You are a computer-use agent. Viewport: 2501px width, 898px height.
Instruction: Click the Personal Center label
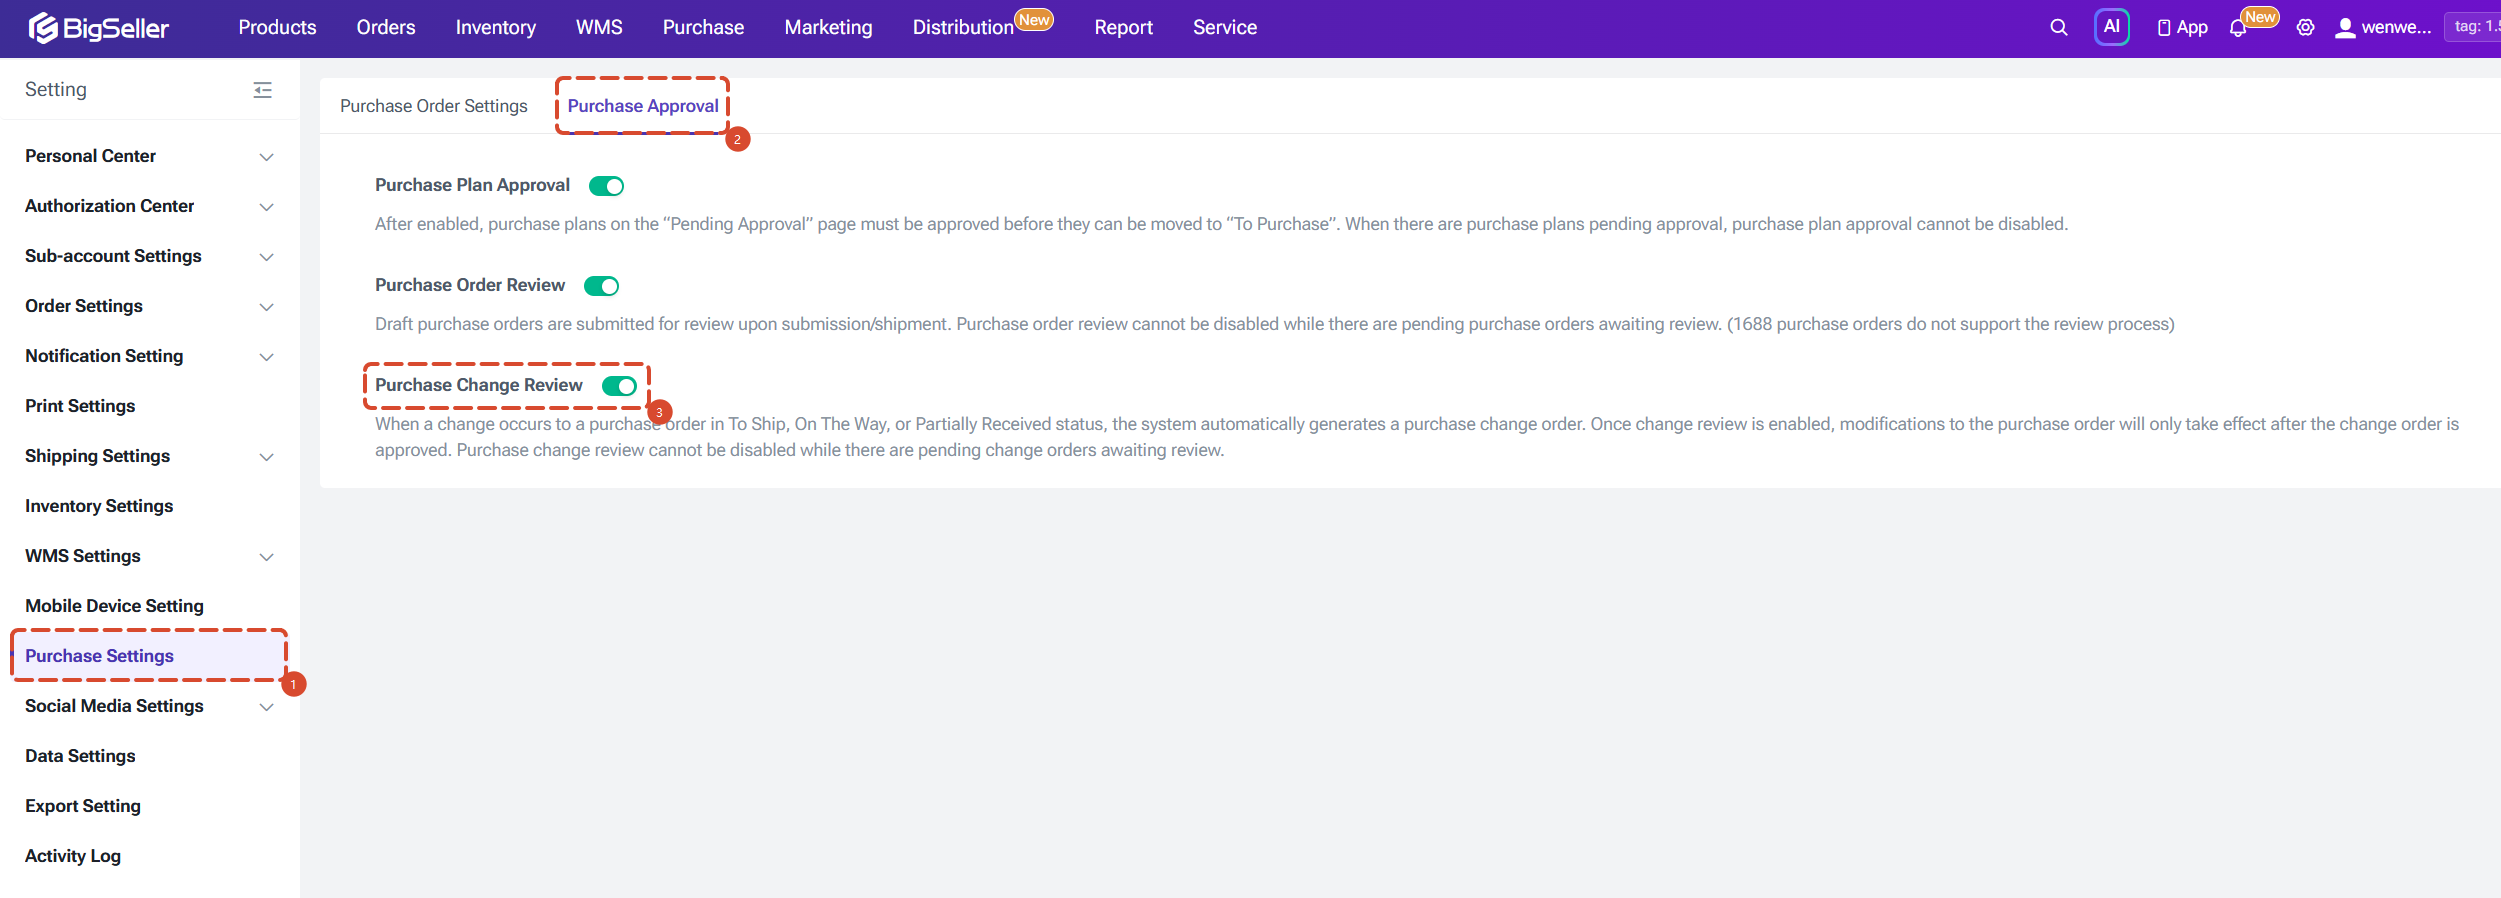pyautogui.click(x=90, y=156)
